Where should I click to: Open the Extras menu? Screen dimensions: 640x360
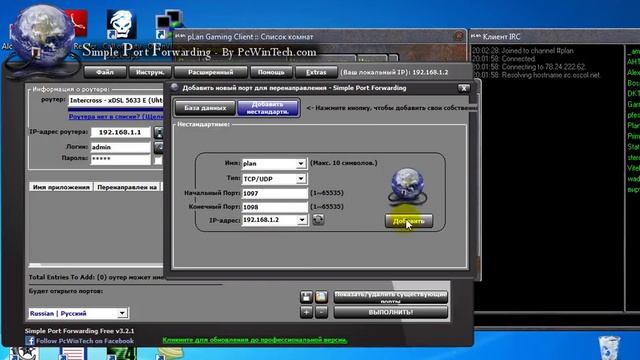tap(316, 72)
